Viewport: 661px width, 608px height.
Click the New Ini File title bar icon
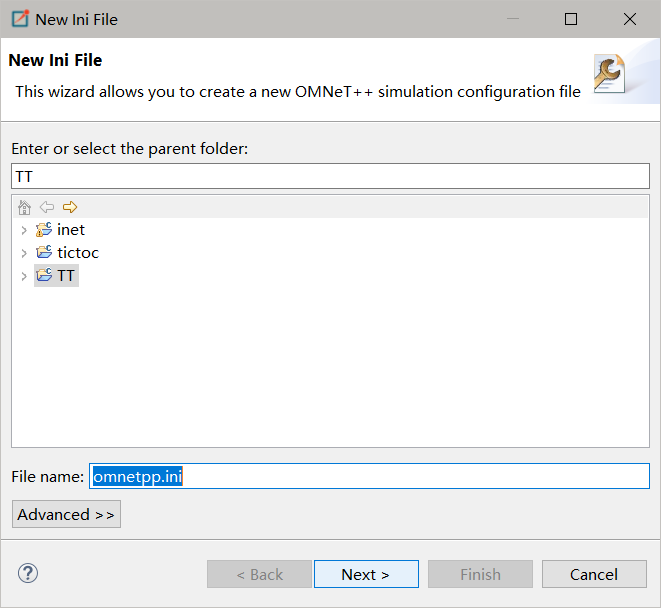click(19, 19)
